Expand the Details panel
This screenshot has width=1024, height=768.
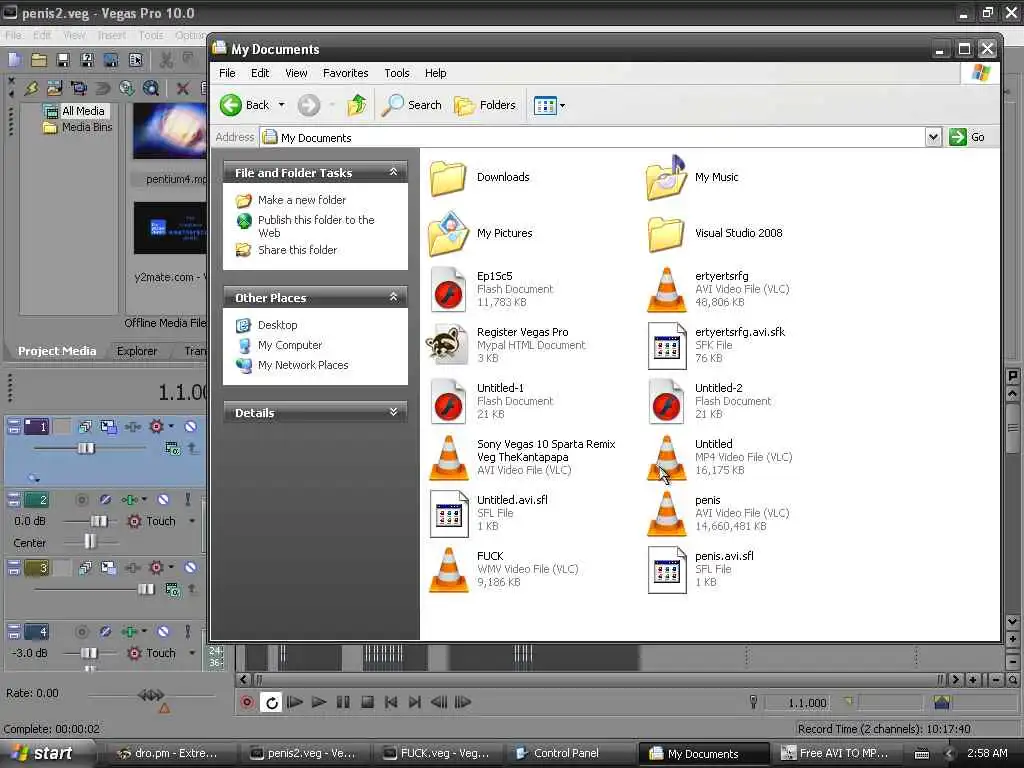393,412
